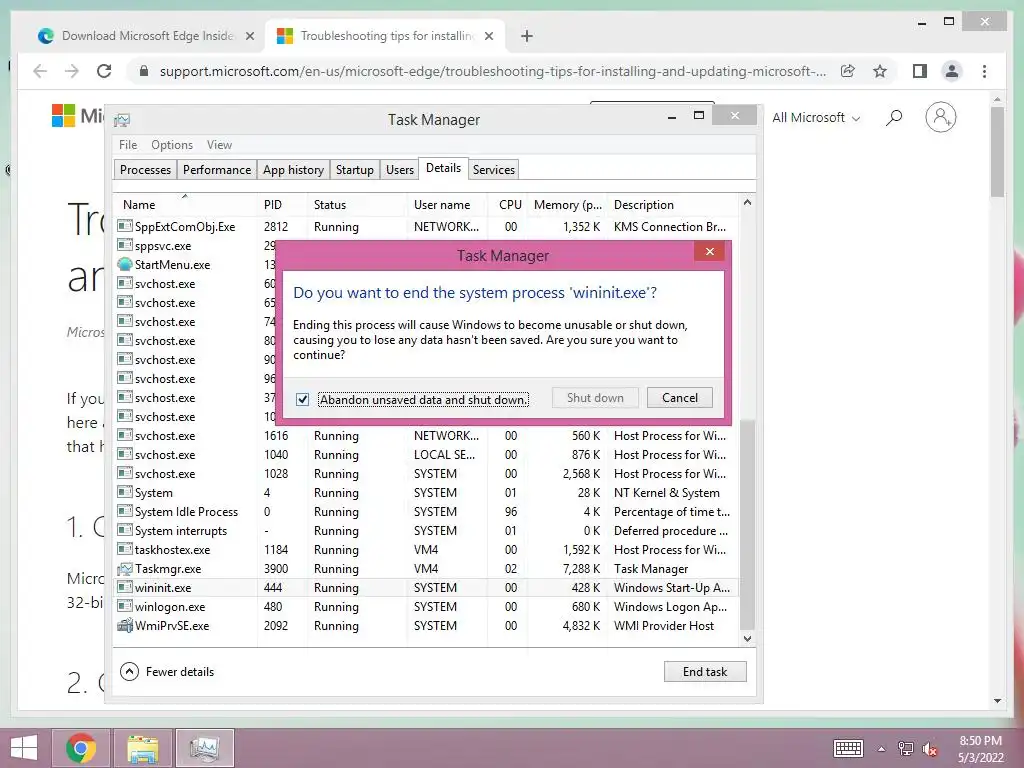Image resolution: width=1024 pixels, height=768 pixels.
Task: Sort by the Status column header
Action: tap(357, 204)
